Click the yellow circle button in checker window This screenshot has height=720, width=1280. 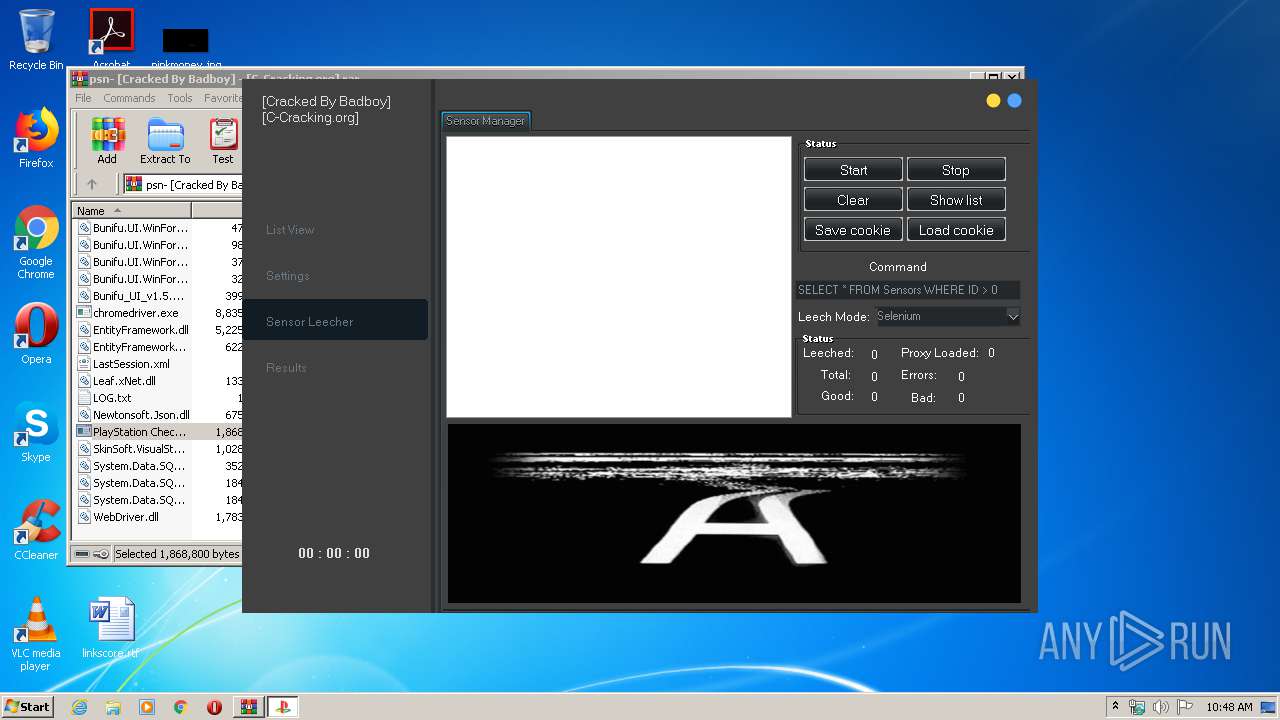pyautogui.click(x=993, y=100)
